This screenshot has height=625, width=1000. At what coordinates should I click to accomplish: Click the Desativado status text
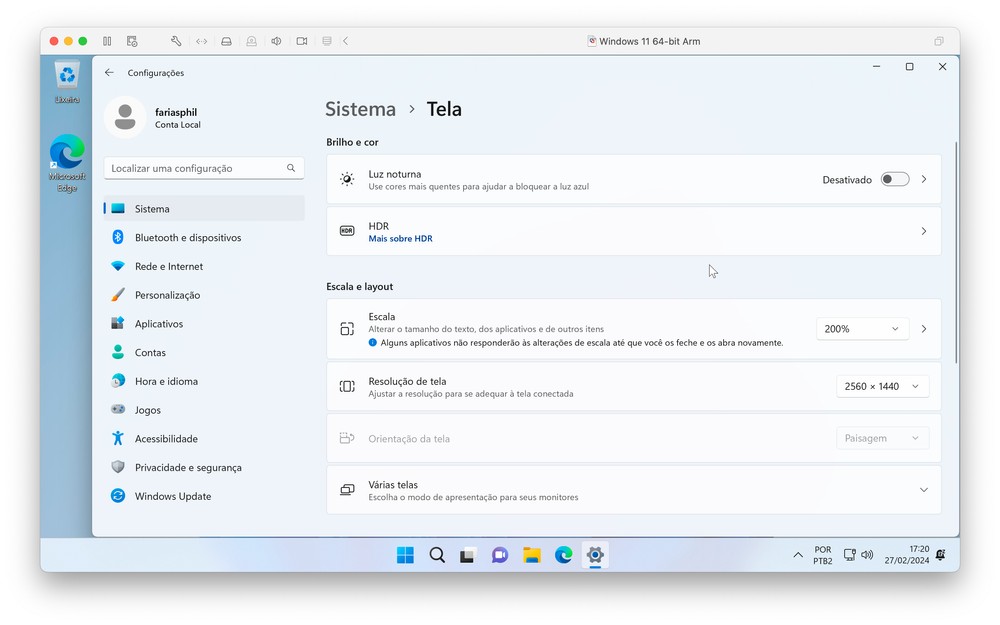pos(847,180)
